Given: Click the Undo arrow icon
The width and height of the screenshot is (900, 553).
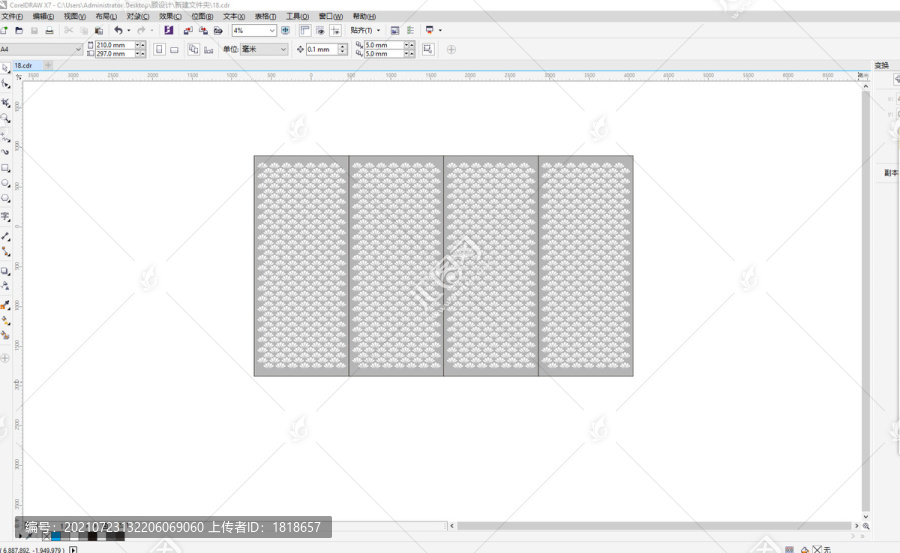Looking at the screenshot, I should tap(118, 30).
